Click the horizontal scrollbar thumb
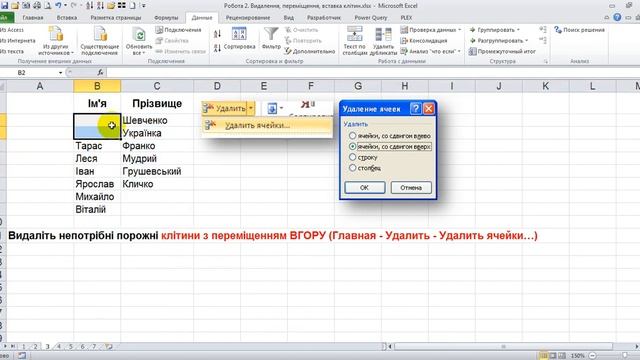 click(x=503, y=347)
